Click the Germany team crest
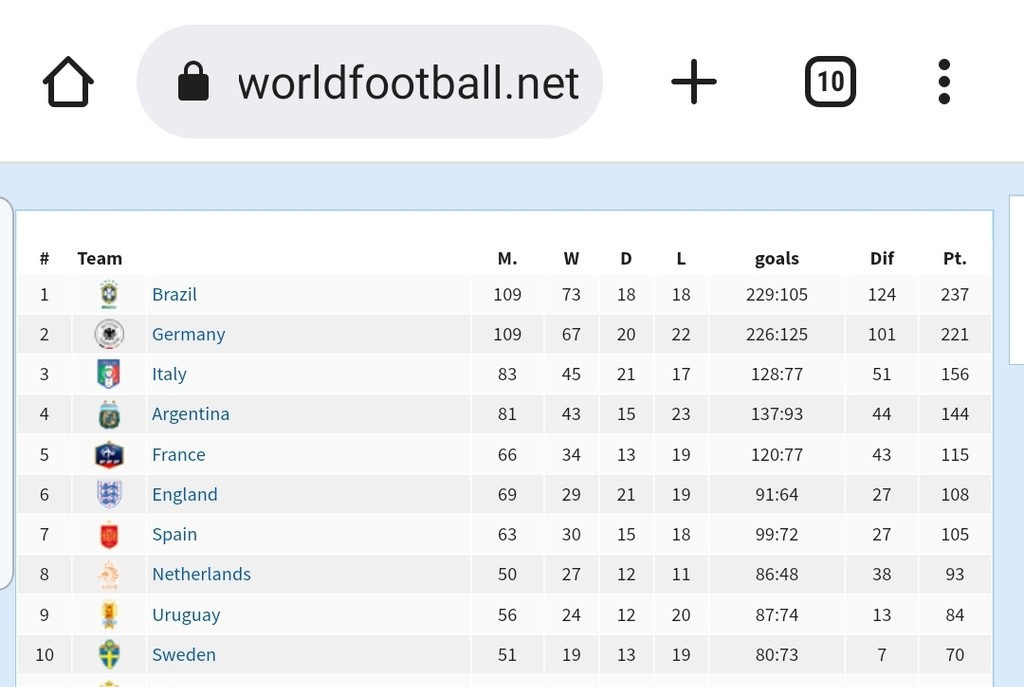This screenshot has height=687, width=1024. [x=109, y=334]
